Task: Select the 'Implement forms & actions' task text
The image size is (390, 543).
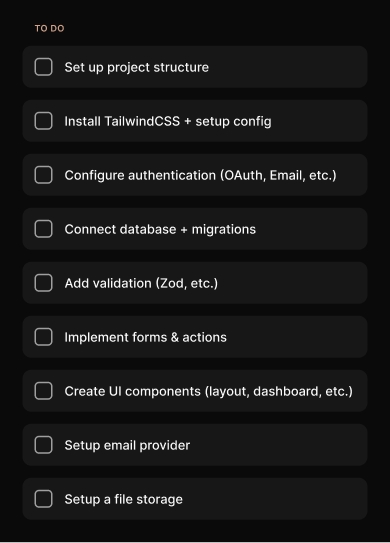Action: point(145,337)
